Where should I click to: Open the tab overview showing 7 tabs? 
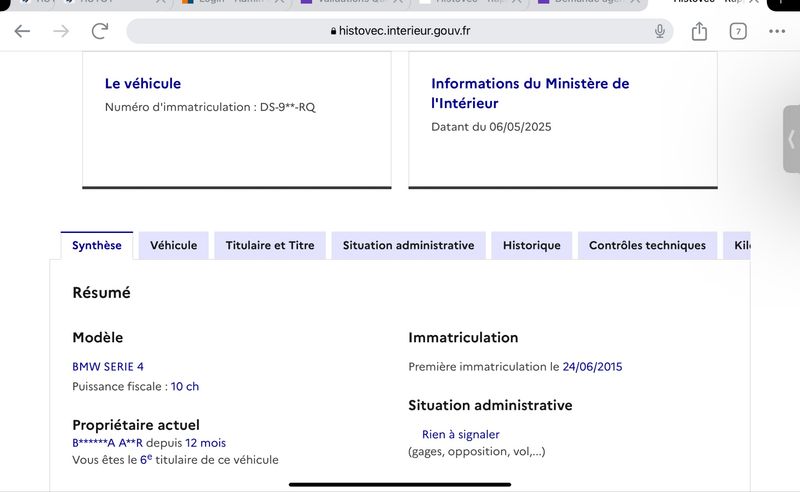[x=738, y=31]
